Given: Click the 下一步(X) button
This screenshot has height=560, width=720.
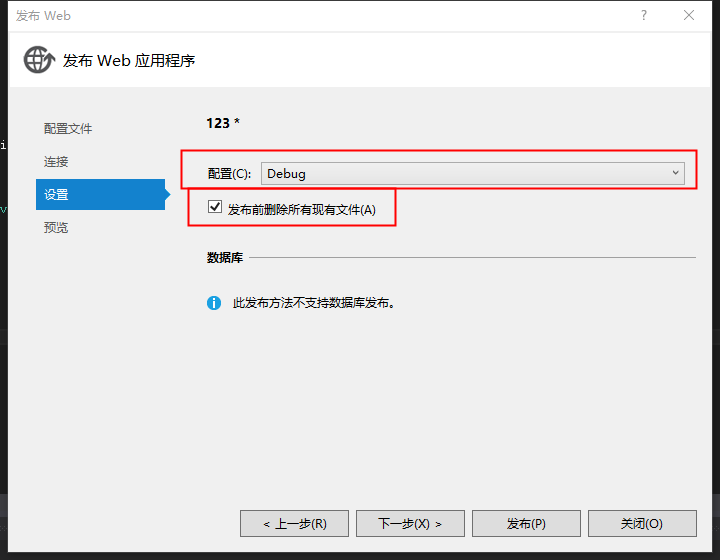Looking at the screenshot, I should 410,523.
